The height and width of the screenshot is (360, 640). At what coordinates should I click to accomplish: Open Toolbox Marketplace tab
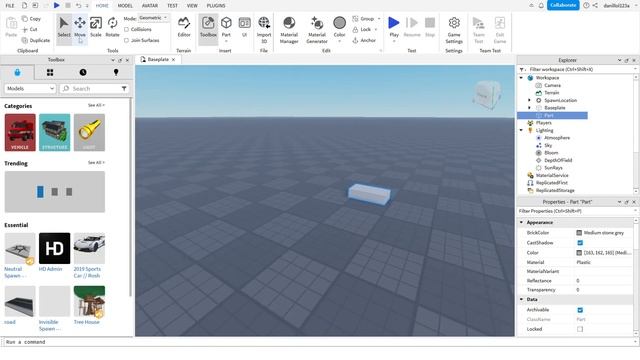17,72
